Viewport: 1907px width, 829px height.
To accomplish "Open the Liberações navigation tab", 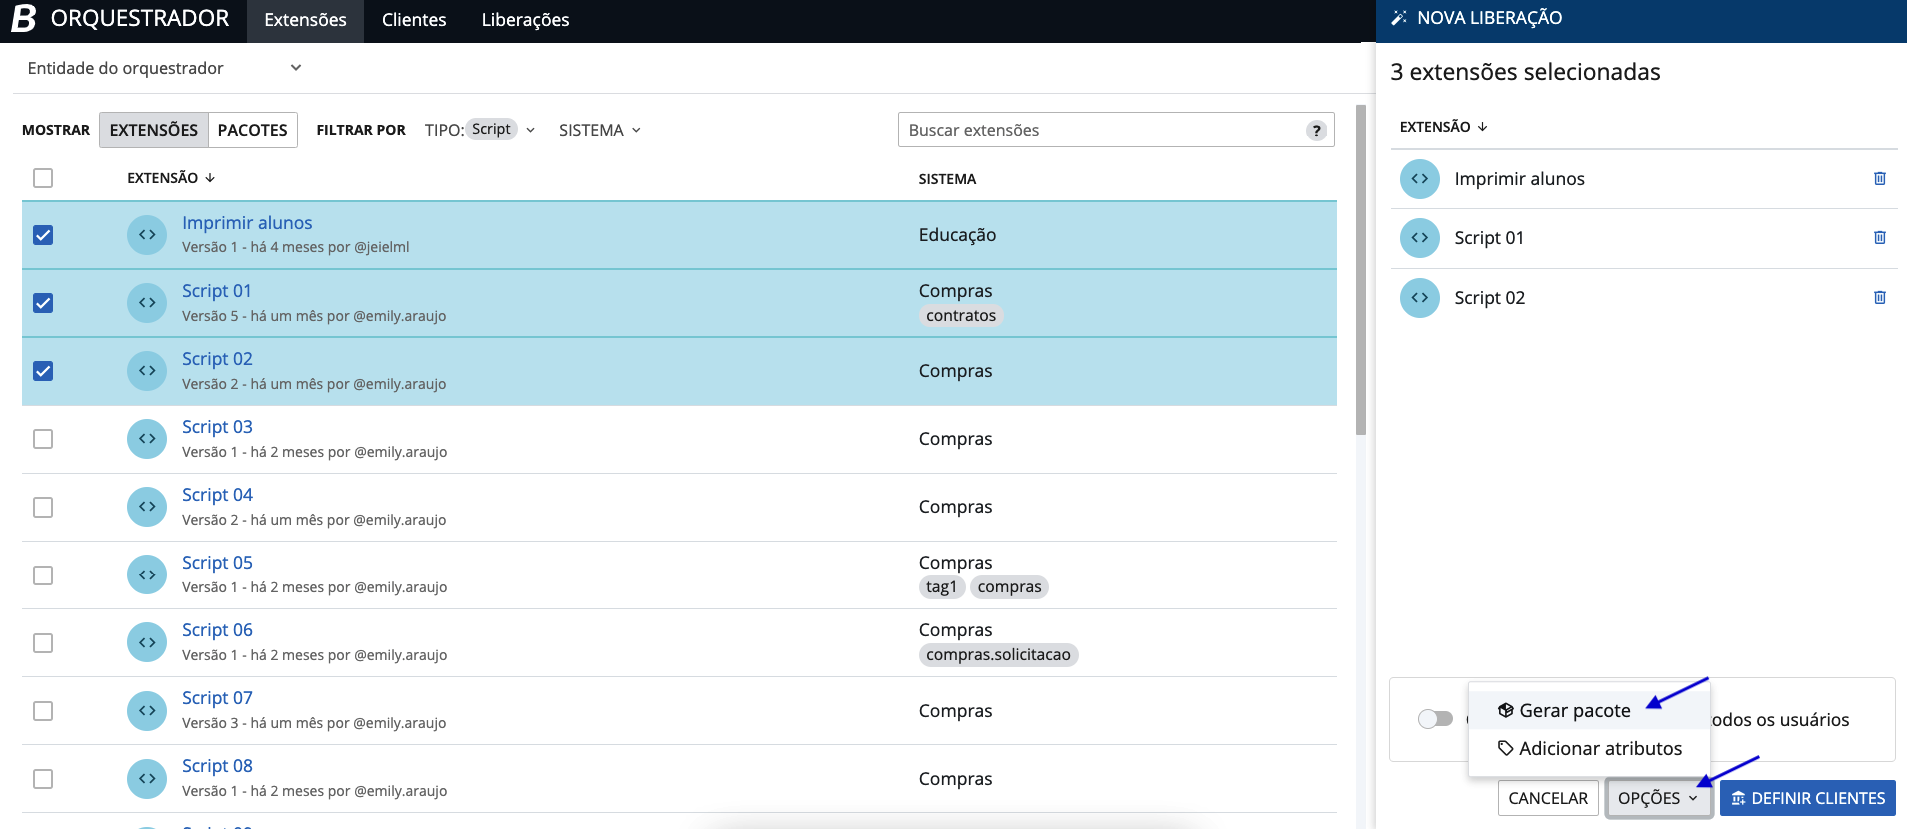I will click(x=525, y=20).
